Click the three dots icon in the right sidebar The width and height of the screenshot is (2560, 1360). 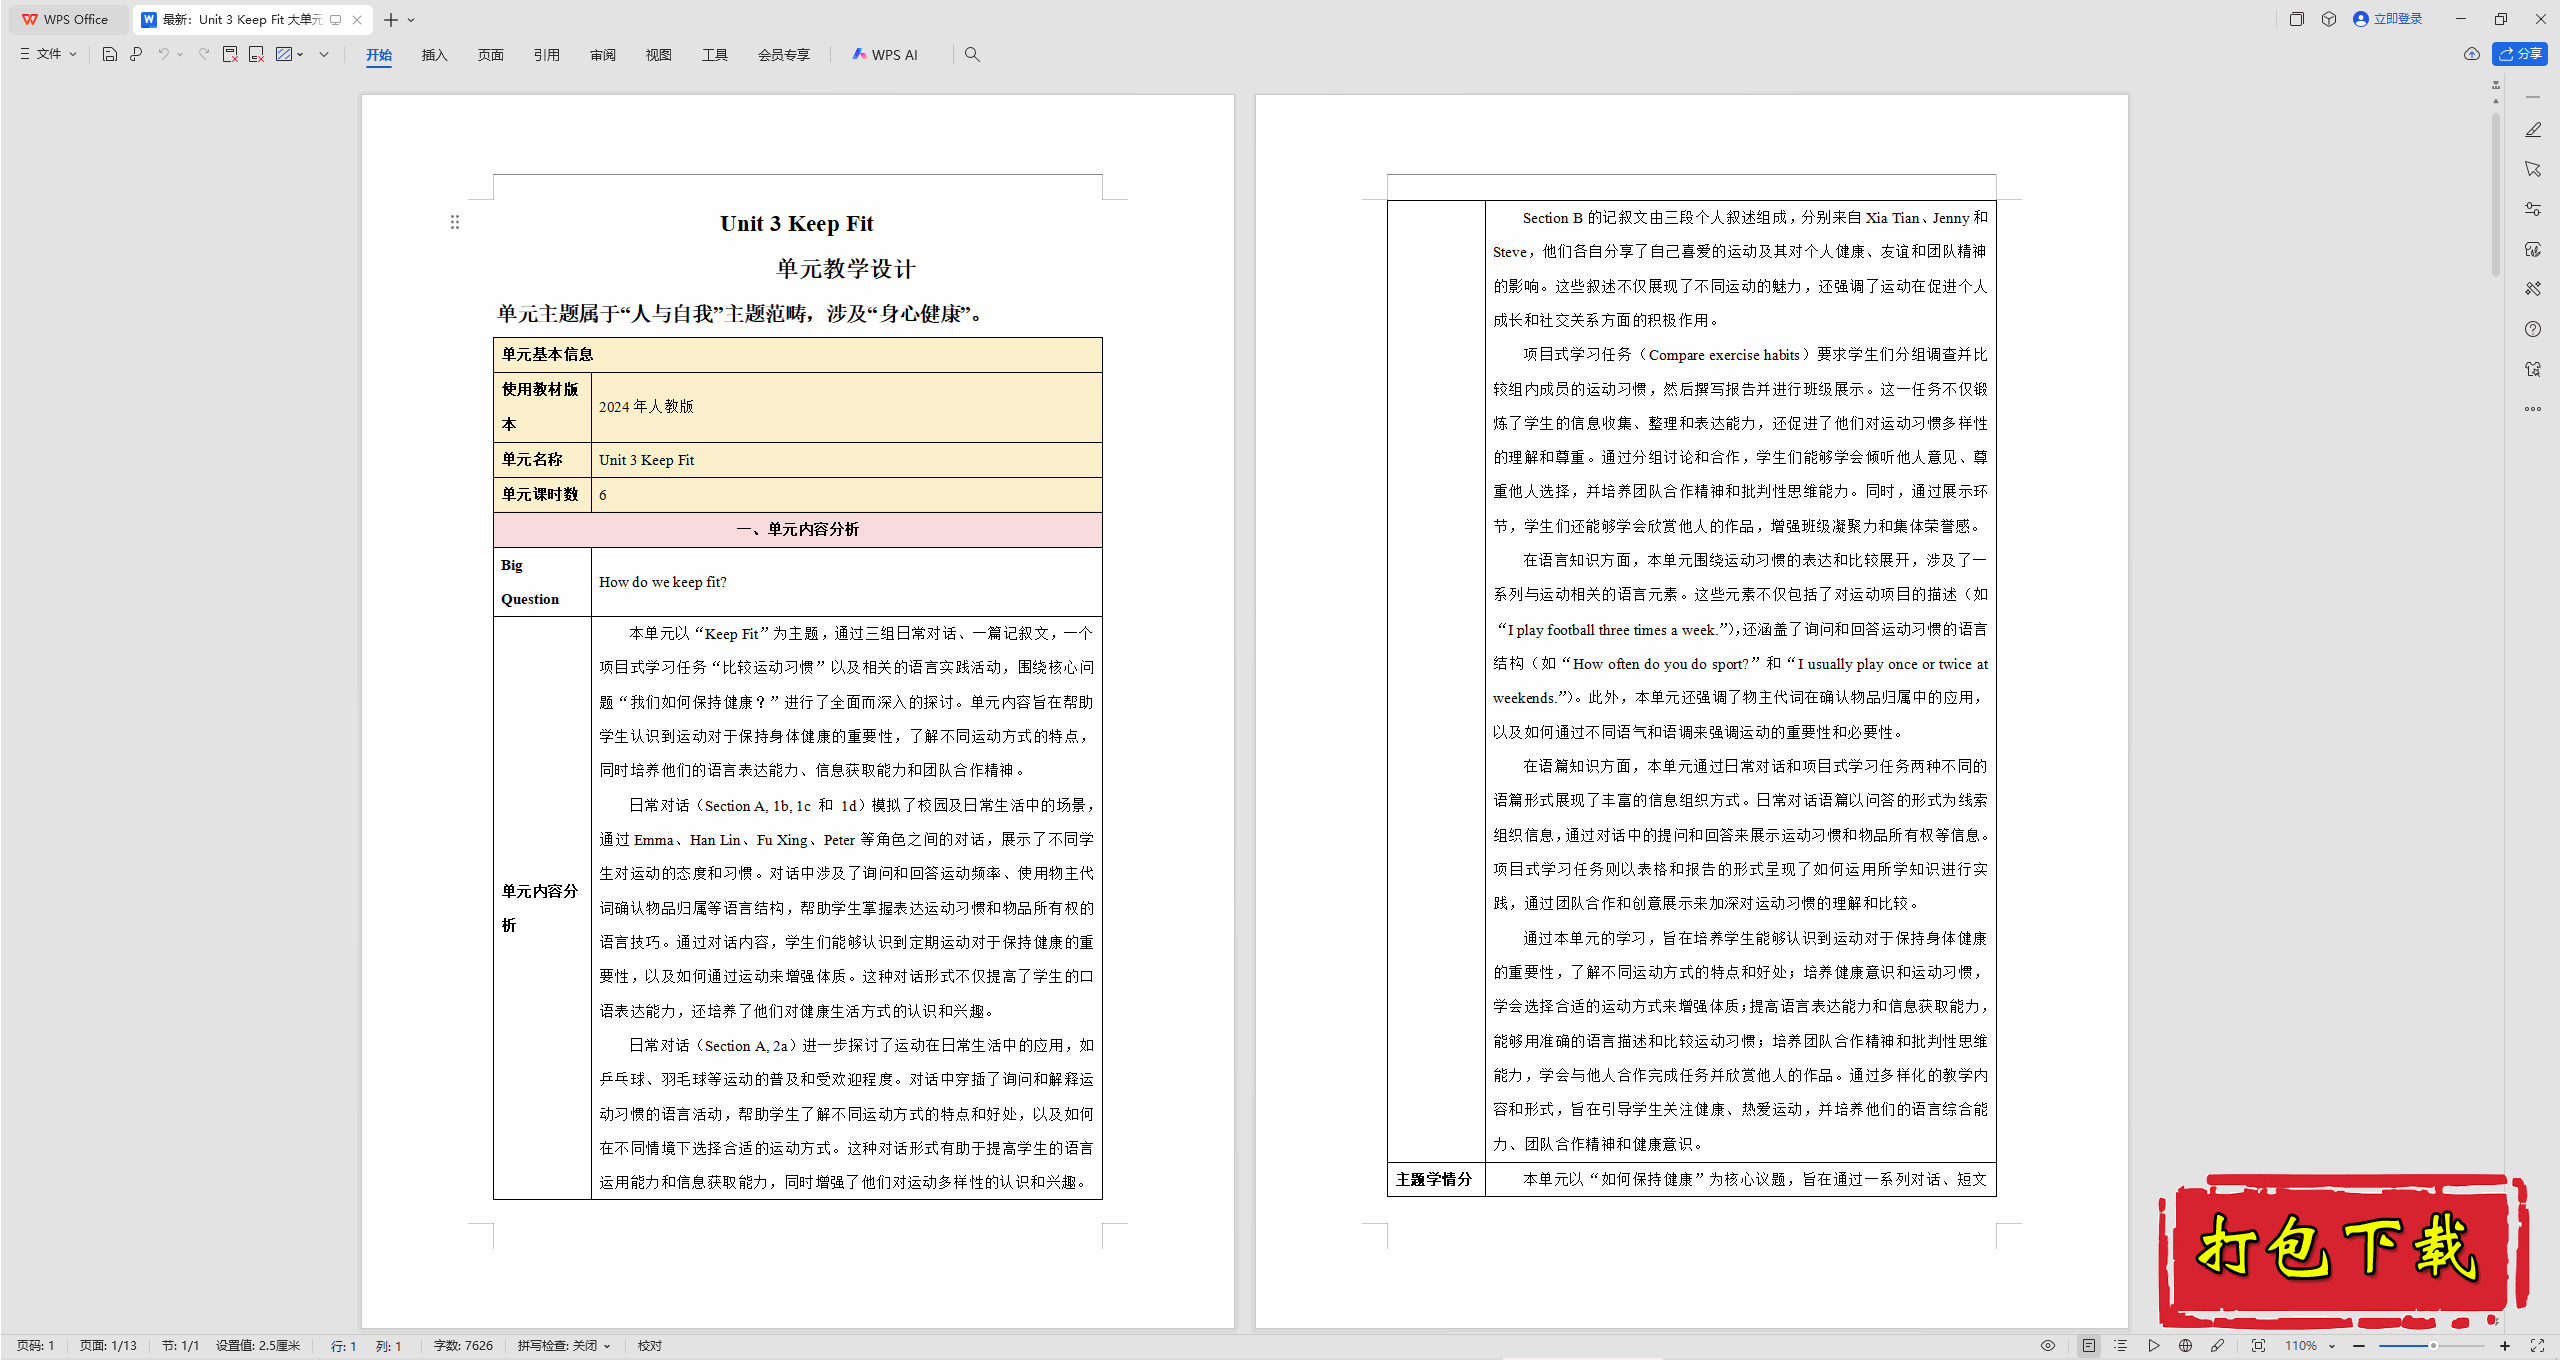(2533, 408)
